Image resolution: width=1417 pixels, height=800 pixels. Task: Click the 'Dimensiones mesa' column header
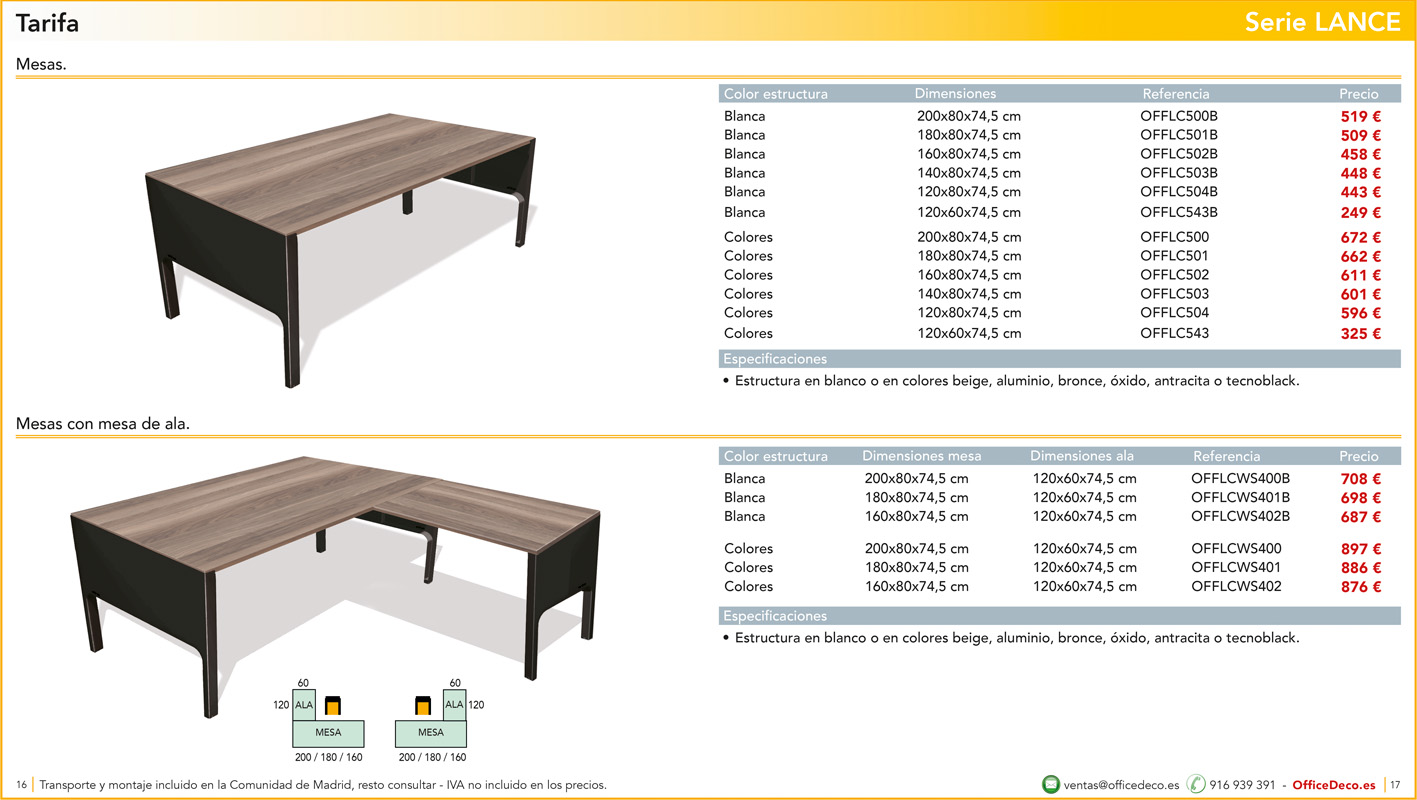pos(922,456)
